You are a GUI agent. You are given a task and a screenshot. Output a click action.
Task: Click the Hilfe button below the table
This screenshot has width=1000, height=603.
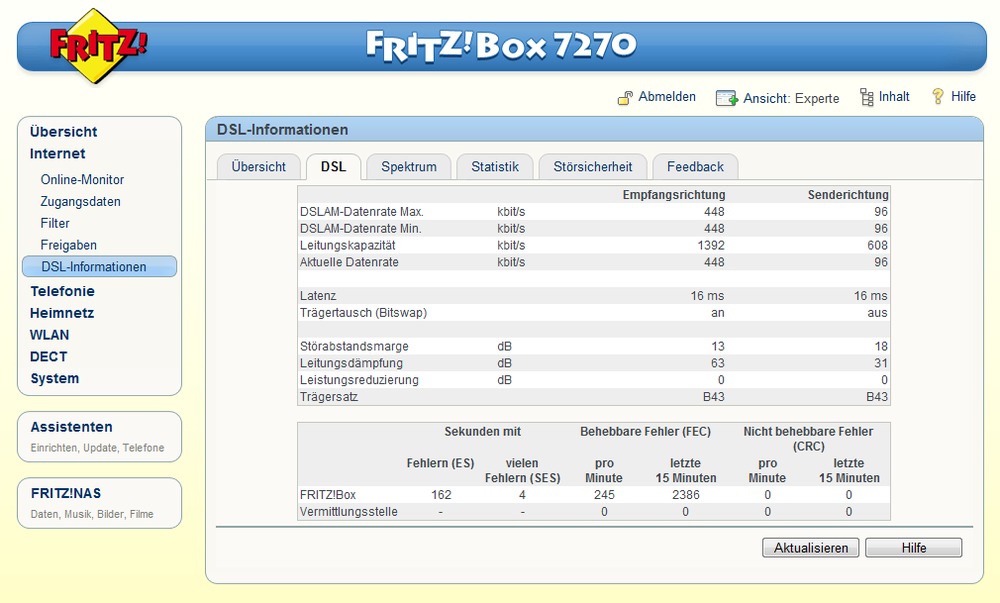914,548
